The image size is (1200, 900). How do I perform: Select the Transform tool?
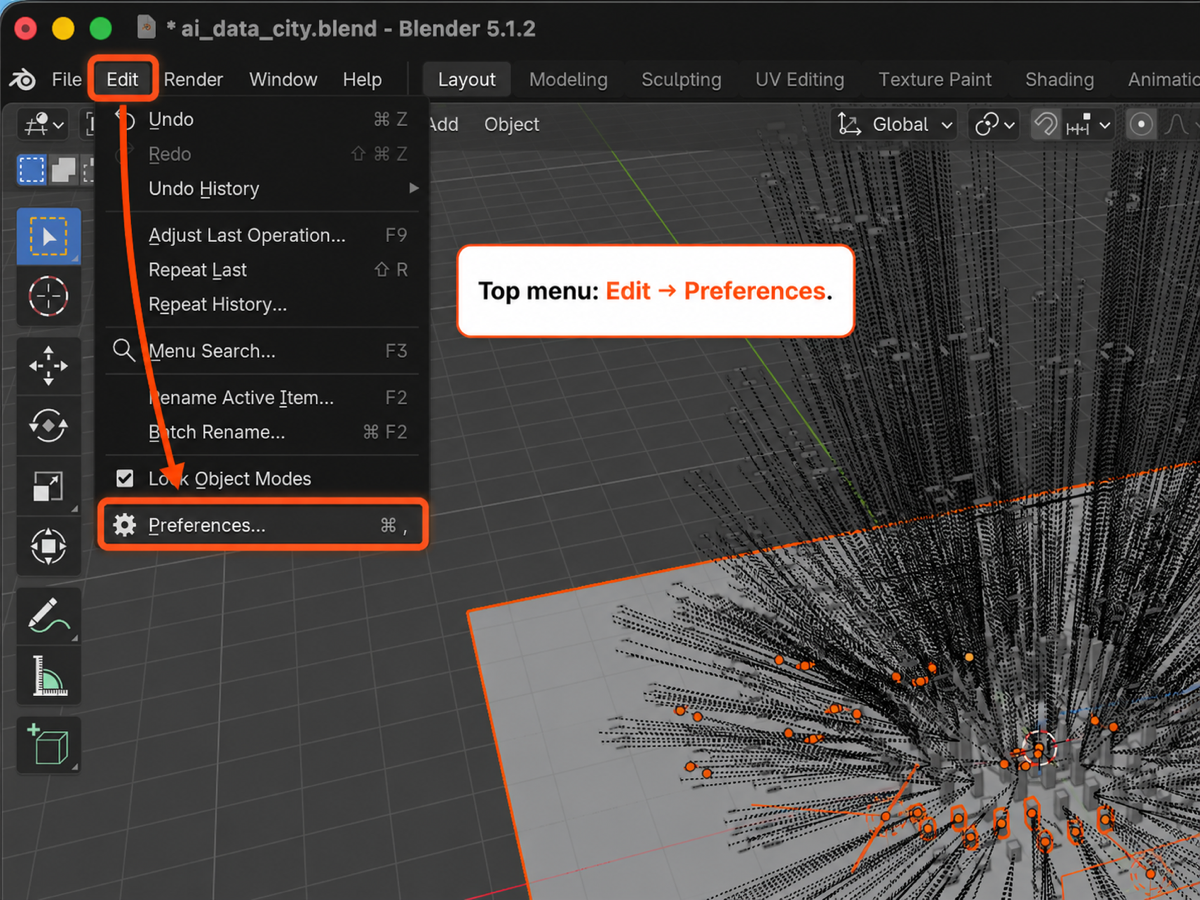tap(49, 546)
